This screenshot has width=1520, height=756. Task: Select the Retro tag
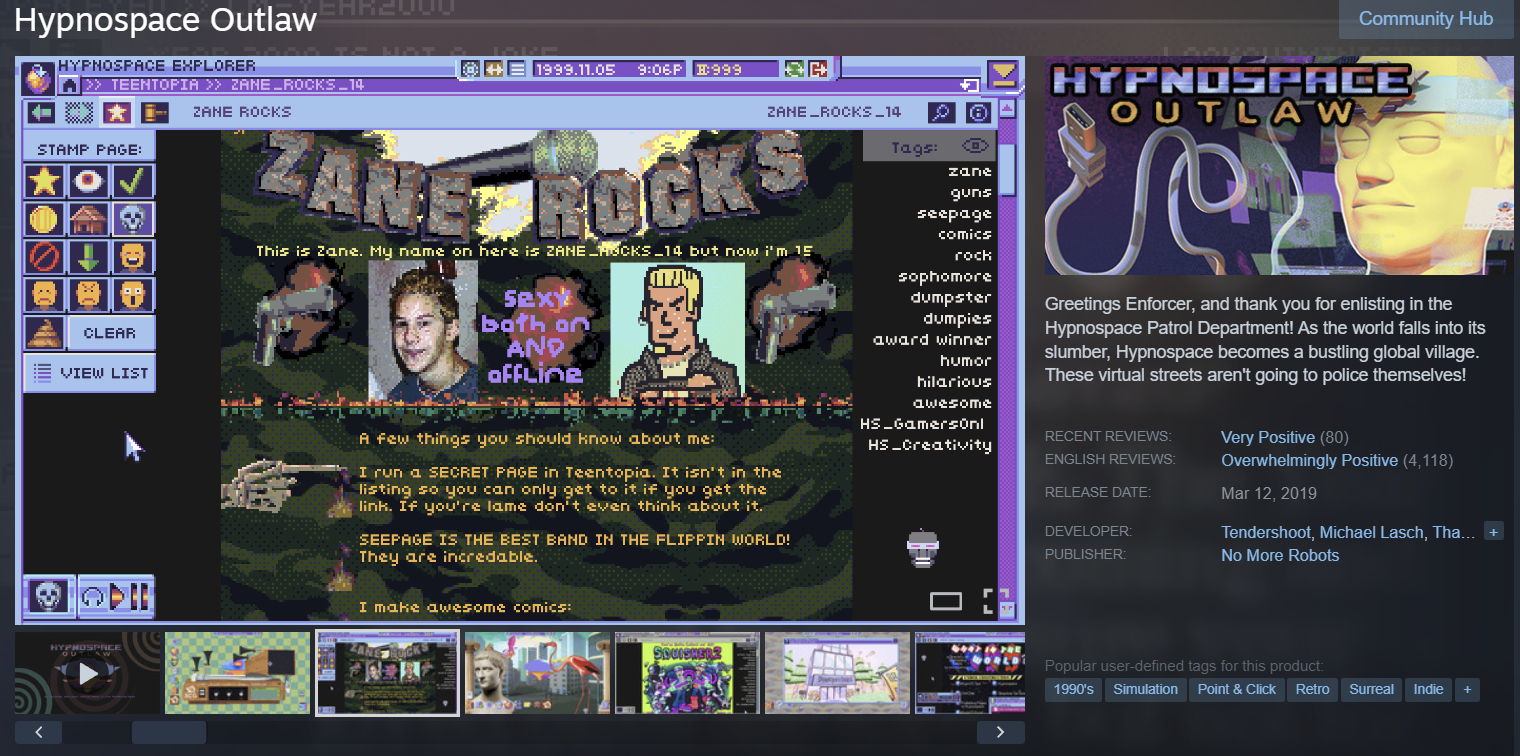pyautogui.click(x=1313, y=689)
